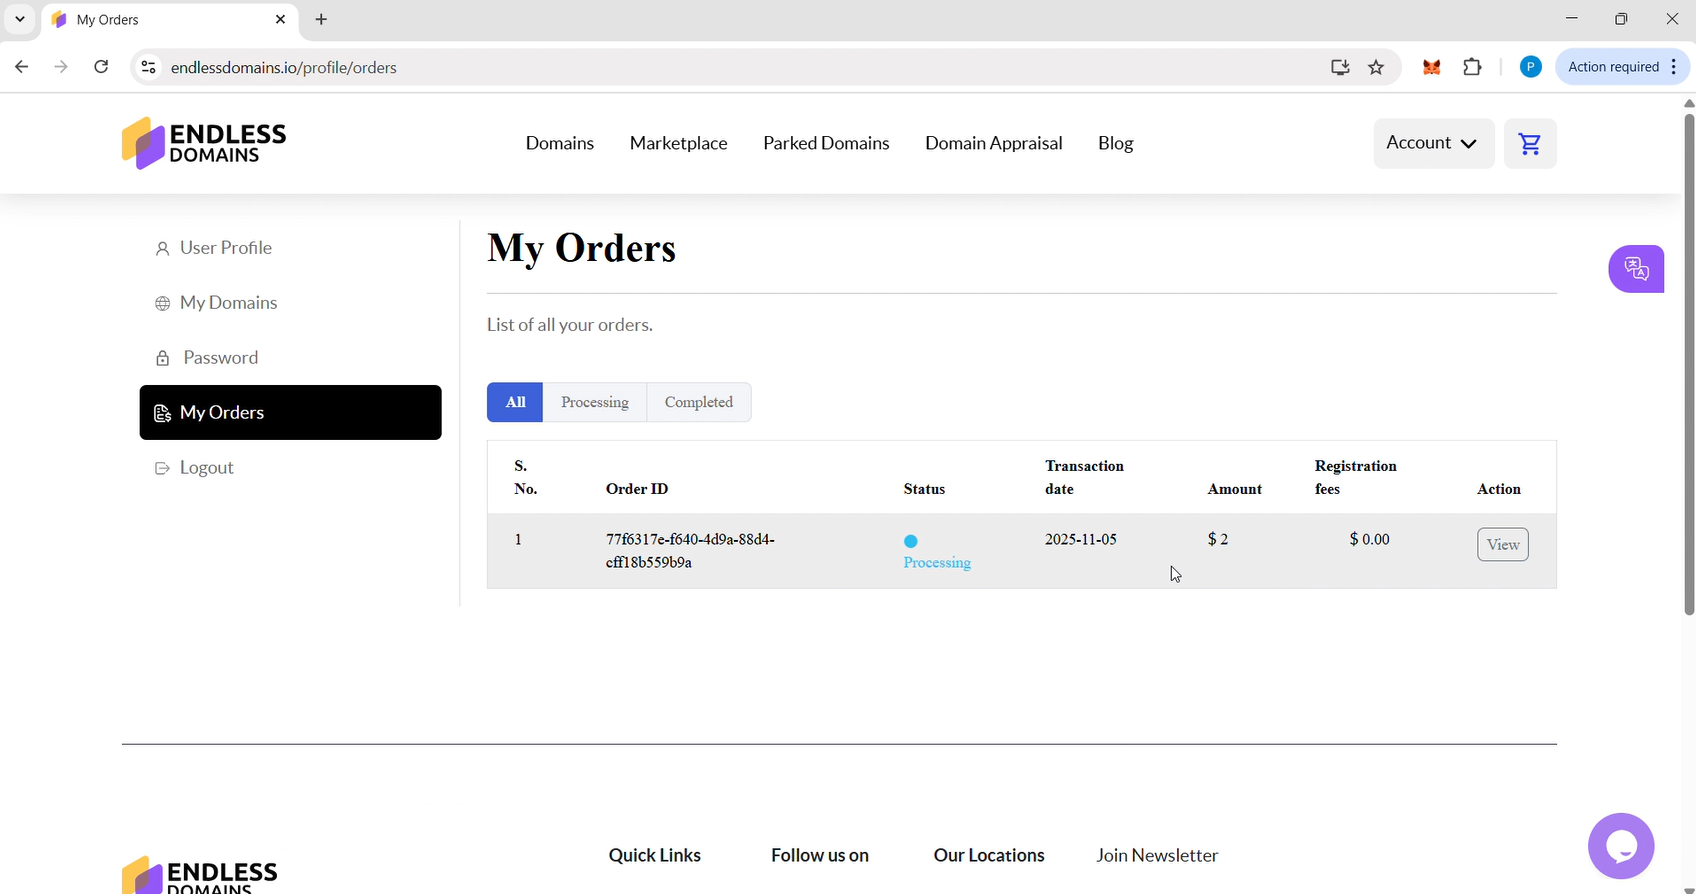Switch to the Completed orders filter
Screen dimensions: 1696x894
[x=698, y=402]
